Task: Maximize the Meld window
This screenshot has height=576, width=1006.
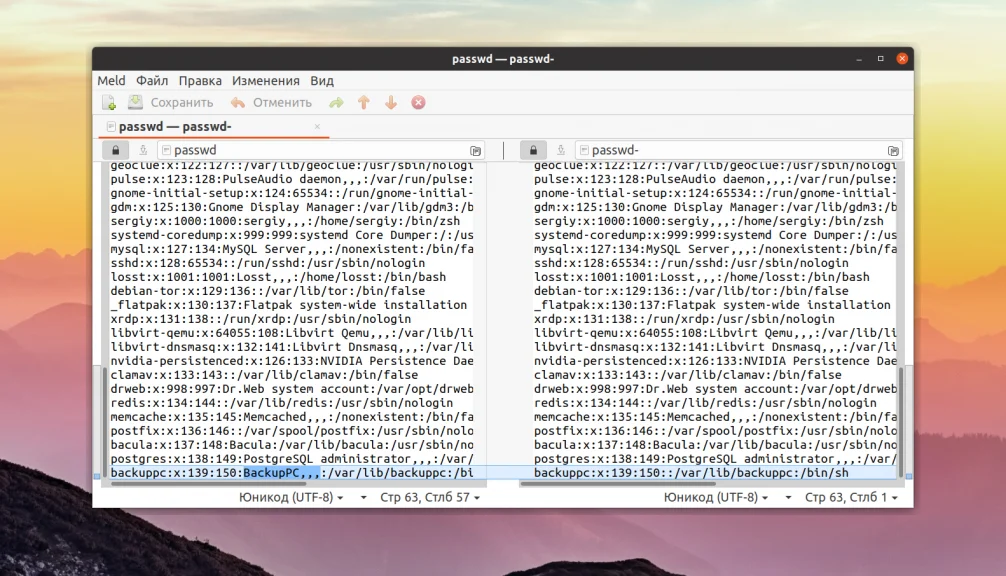Action: click(x=880, y=58)
